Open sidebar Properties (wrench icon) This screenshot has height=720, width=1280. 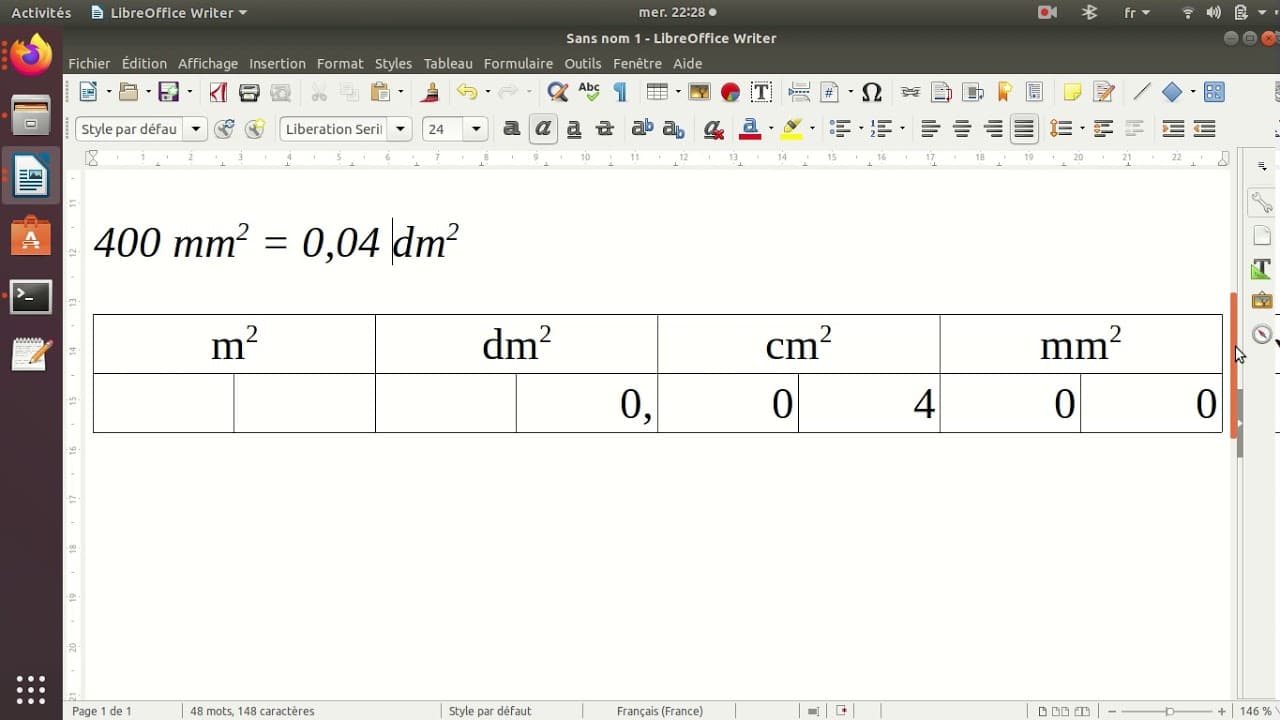tap(1261, 203)
